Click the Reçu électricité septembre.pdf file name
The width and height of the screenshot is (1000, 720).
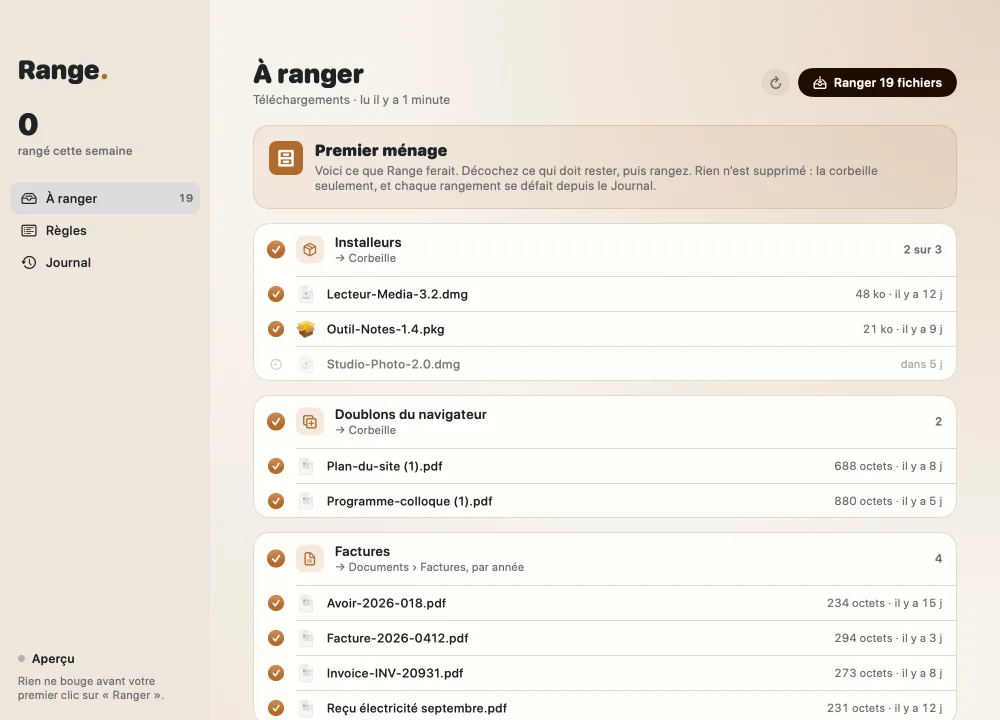click(417, 709)
